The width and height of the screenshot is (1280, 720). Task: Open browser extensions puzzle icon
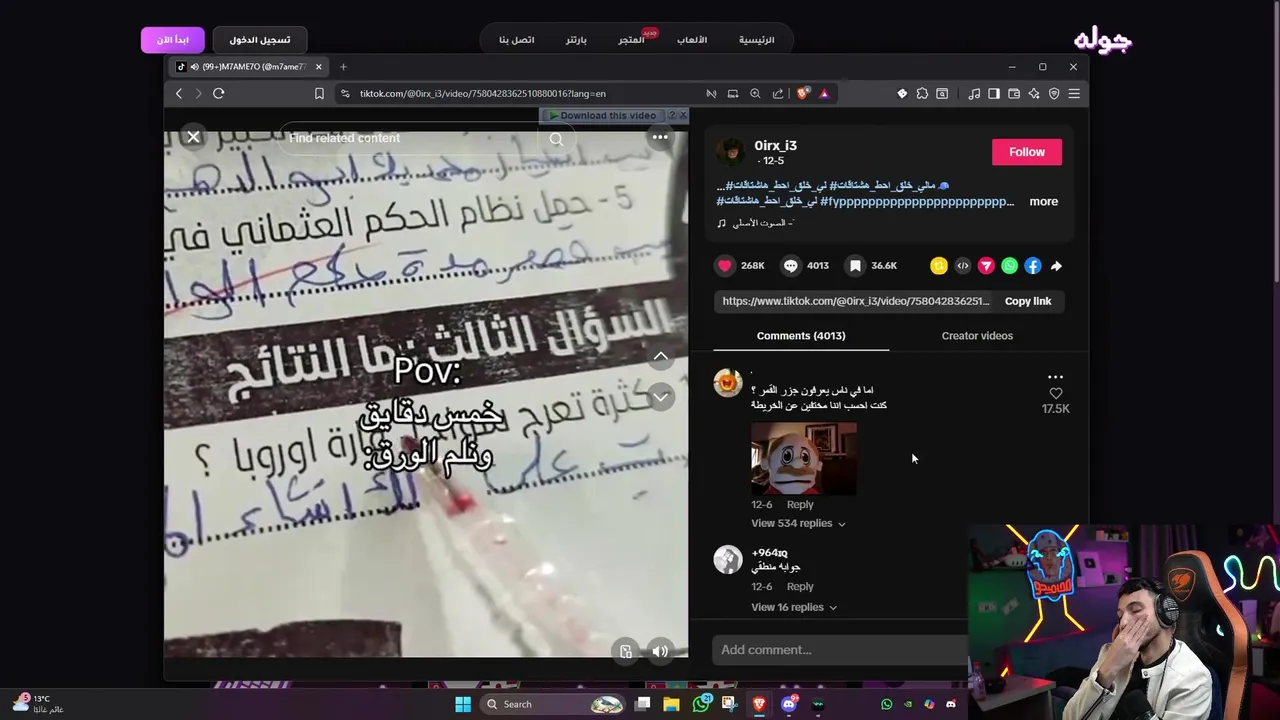tap(922, 93)
